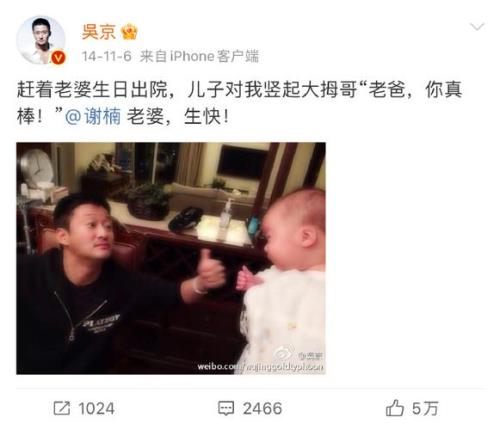Image resolution: width=500 pixels, height=430 pixels.
Task: Open reposts count 1024
Action: coord(97,409)
